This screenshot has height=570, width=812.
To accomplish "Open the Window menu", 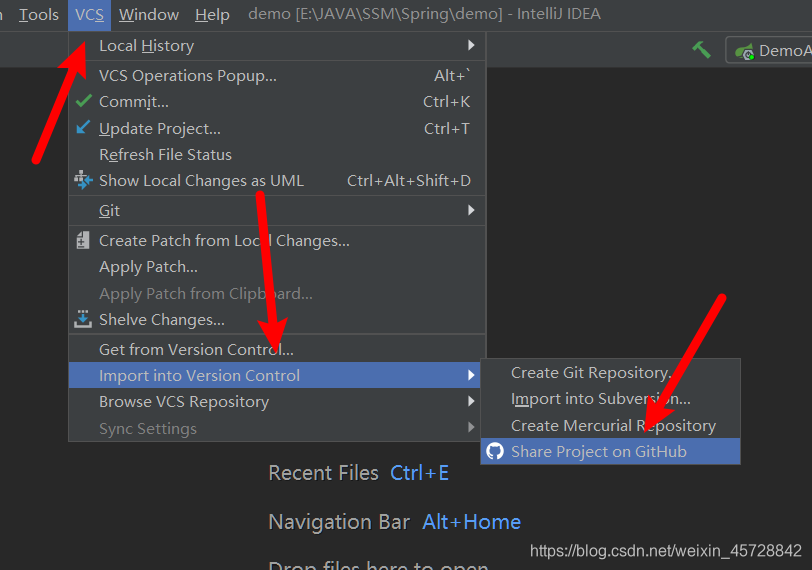I will pyautogui.click(x=149, y=14).
